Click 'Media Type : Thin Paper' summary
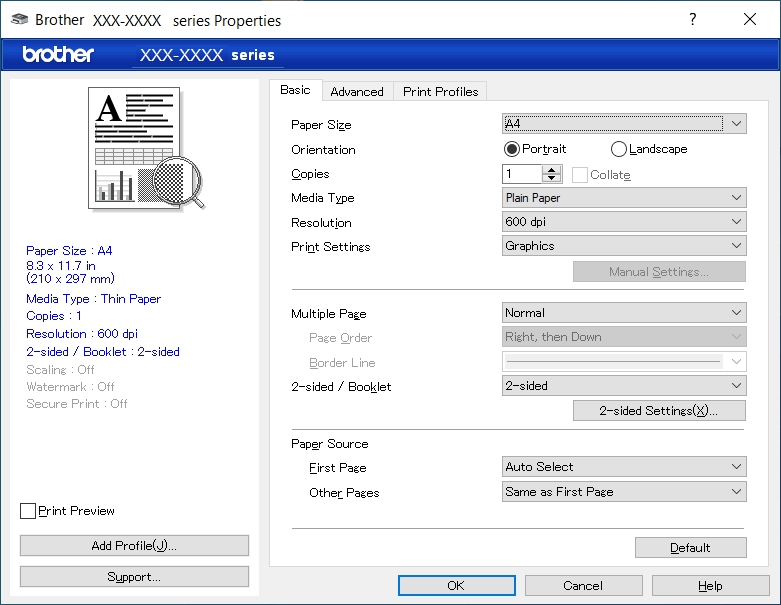Viewport: 781px width, 605px height. coord(94,299)
